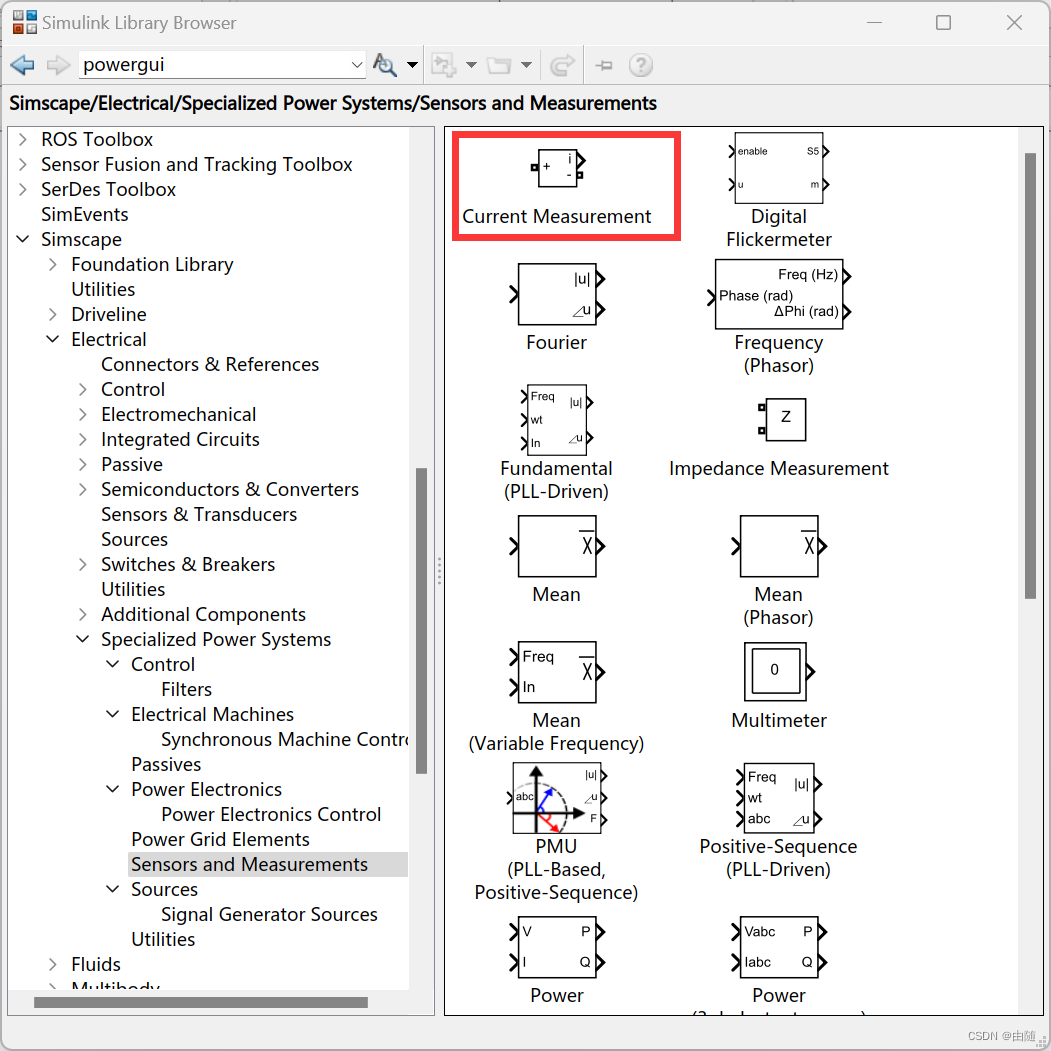Select the Positive-Sequence (PLL-Driven) block
This screenshot has height=1051, width=1051.
[779, 798]
